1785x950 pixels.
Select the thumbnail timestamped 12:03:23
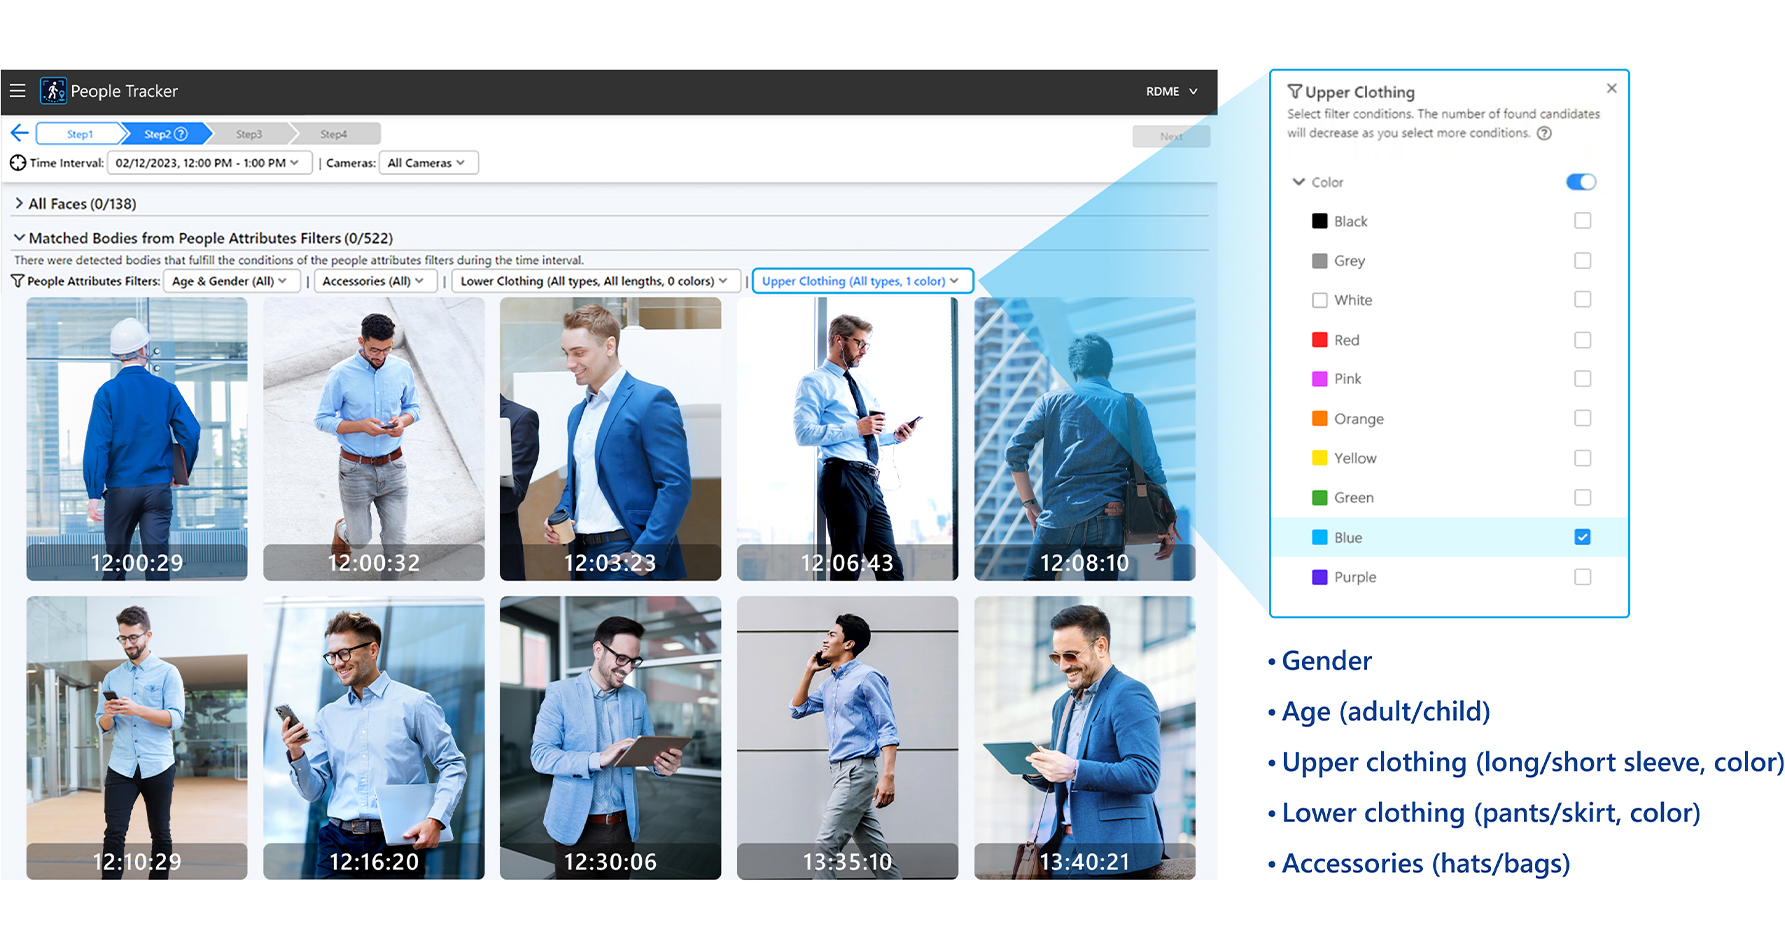click(610, 439)
